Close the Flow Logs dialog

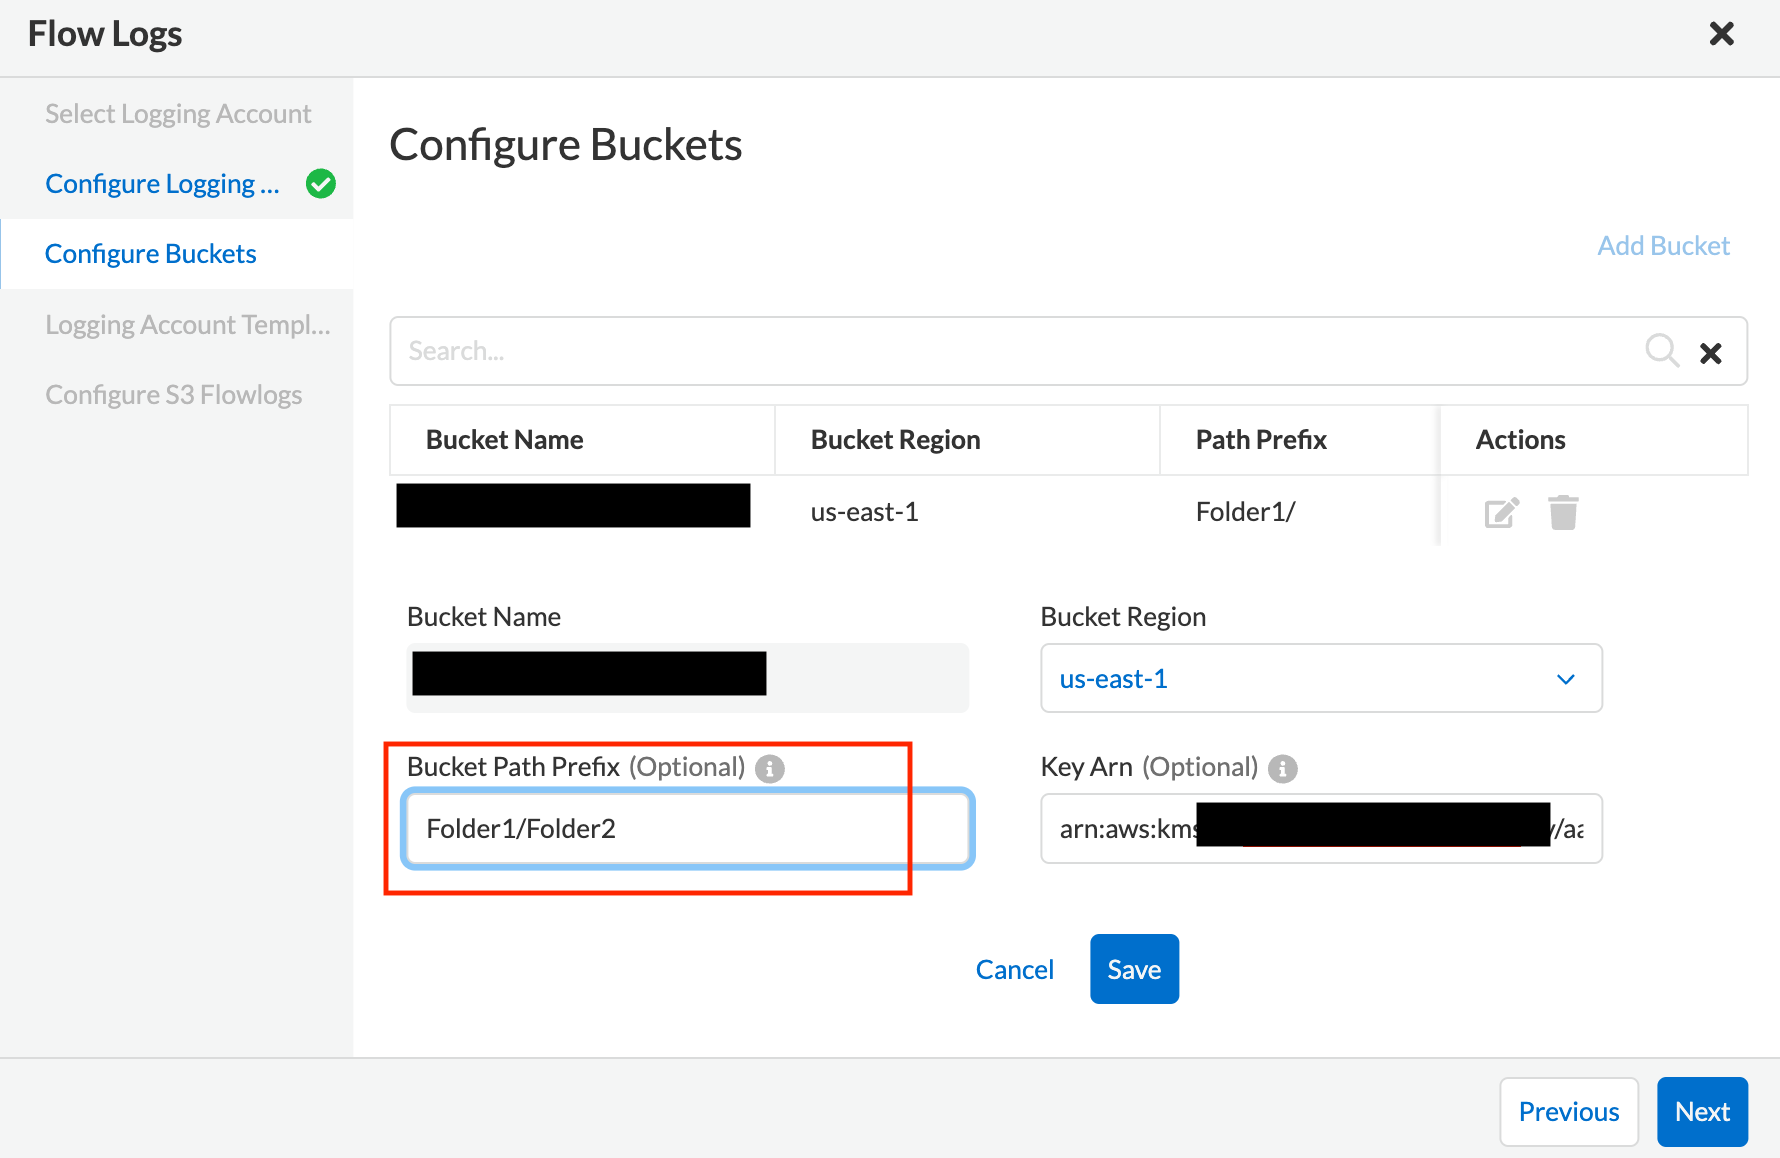pos(1721,34)
